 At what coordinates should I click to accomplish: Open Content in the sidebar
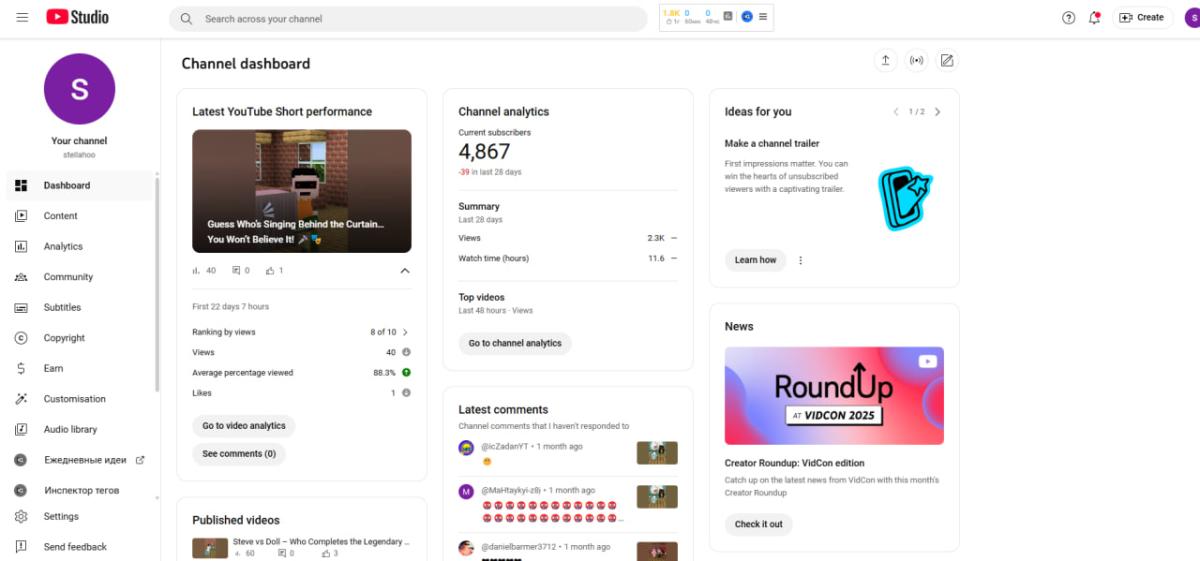pos(82,216)
